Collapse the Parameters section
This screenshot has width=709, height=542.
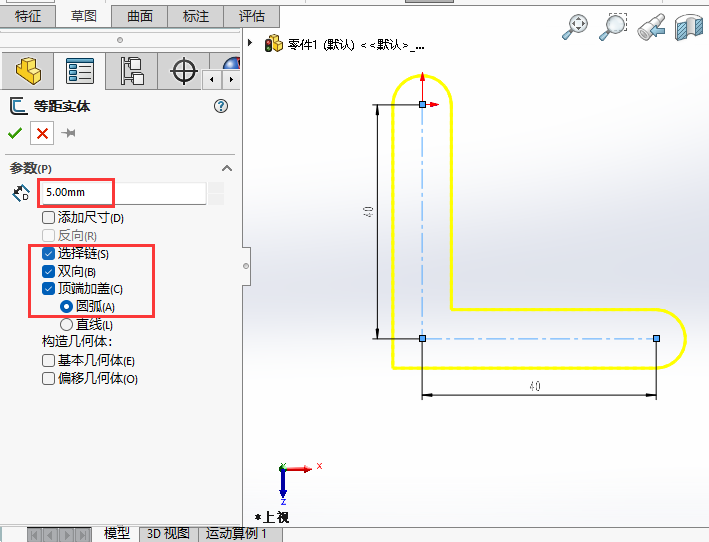coord(227,168)
